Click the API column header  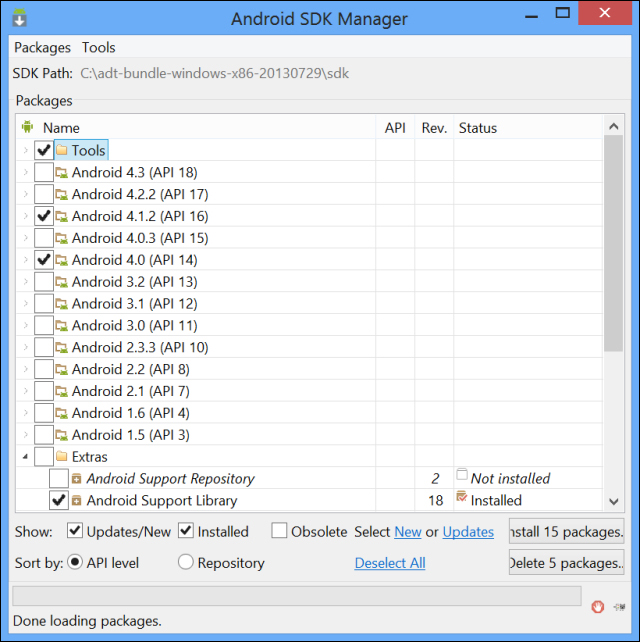[x=395, y=128]
